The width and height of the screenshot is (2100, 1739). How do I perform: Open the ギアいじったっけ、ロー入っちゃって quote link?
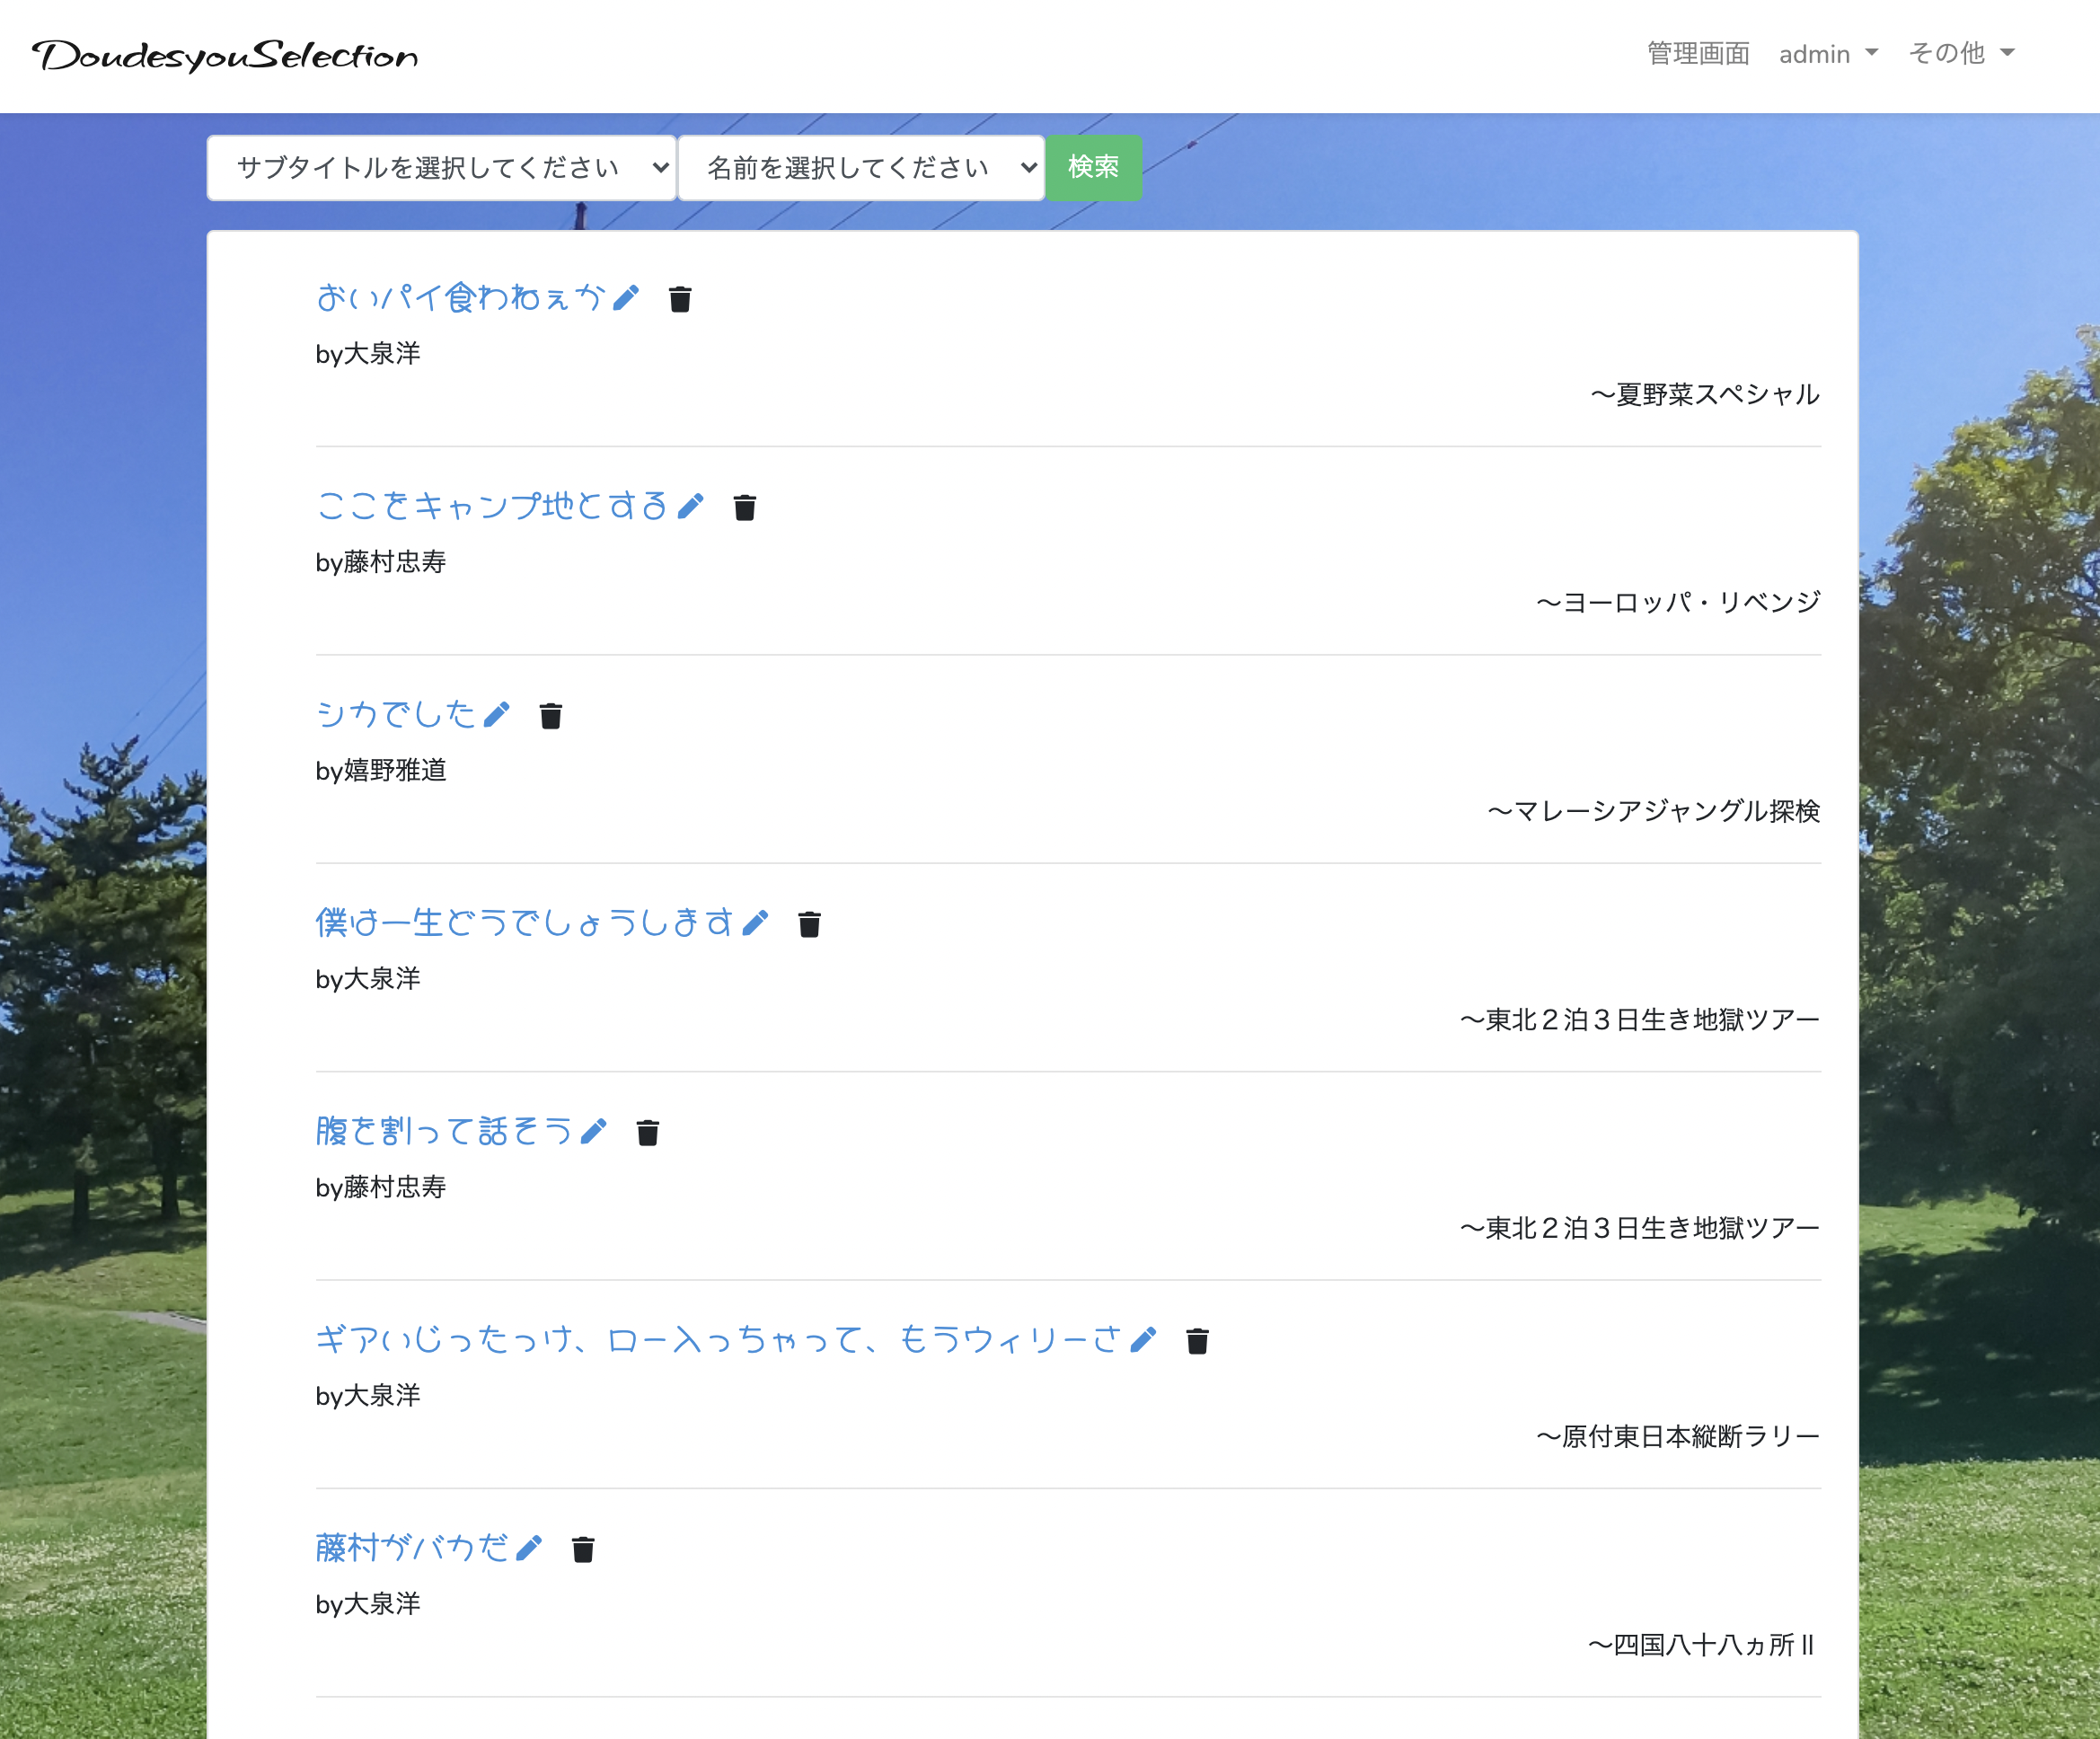(719, 1338)
